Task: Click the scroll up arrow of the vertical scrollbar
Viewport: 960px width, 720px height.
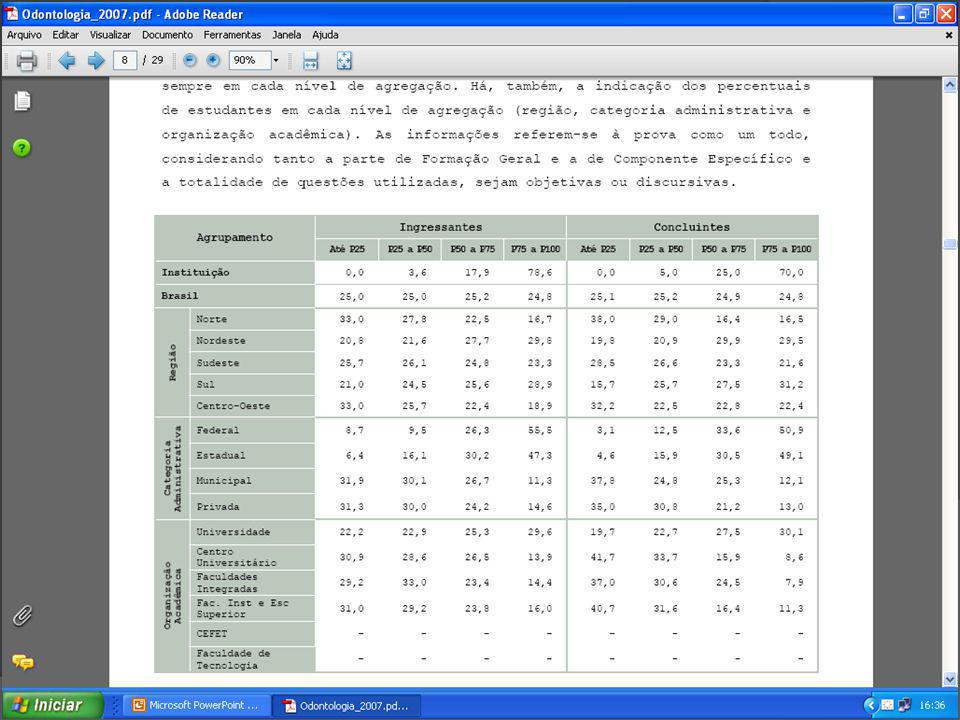Action: tap(950, 85)
